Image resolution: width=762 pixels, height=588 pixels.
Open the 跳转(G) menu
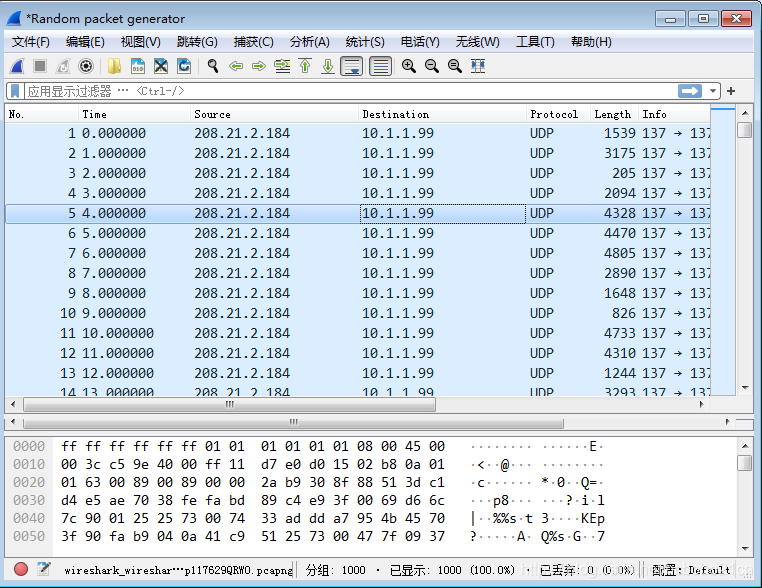197,42
